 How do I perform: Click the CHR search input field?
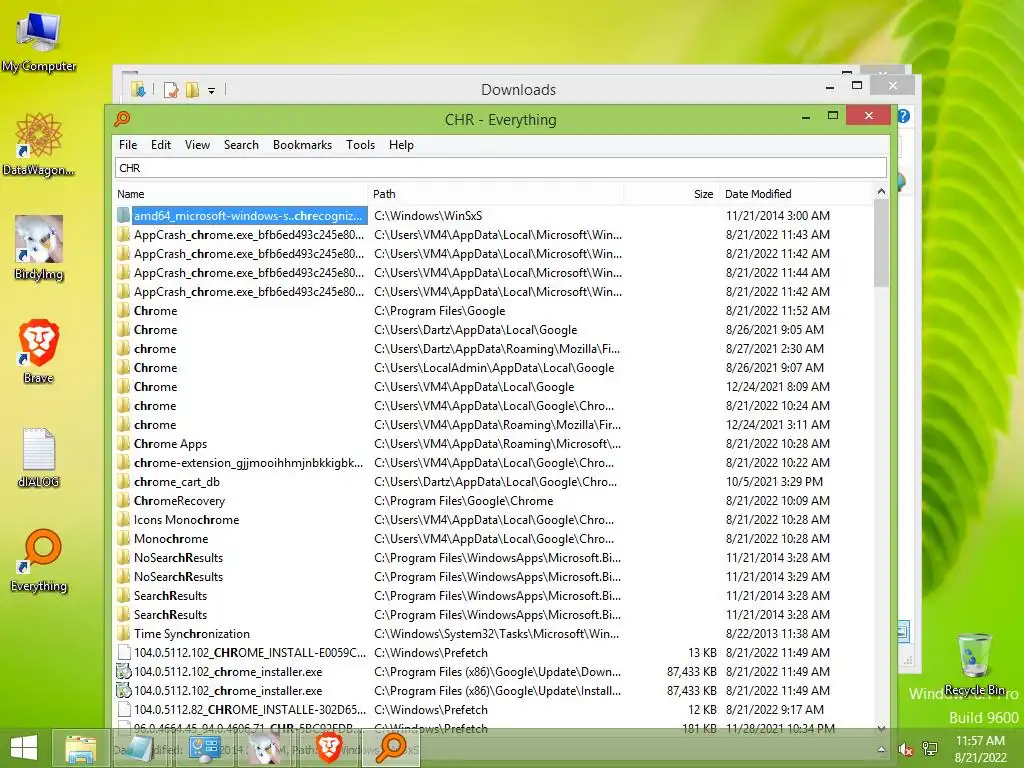(x=501, y=168)
